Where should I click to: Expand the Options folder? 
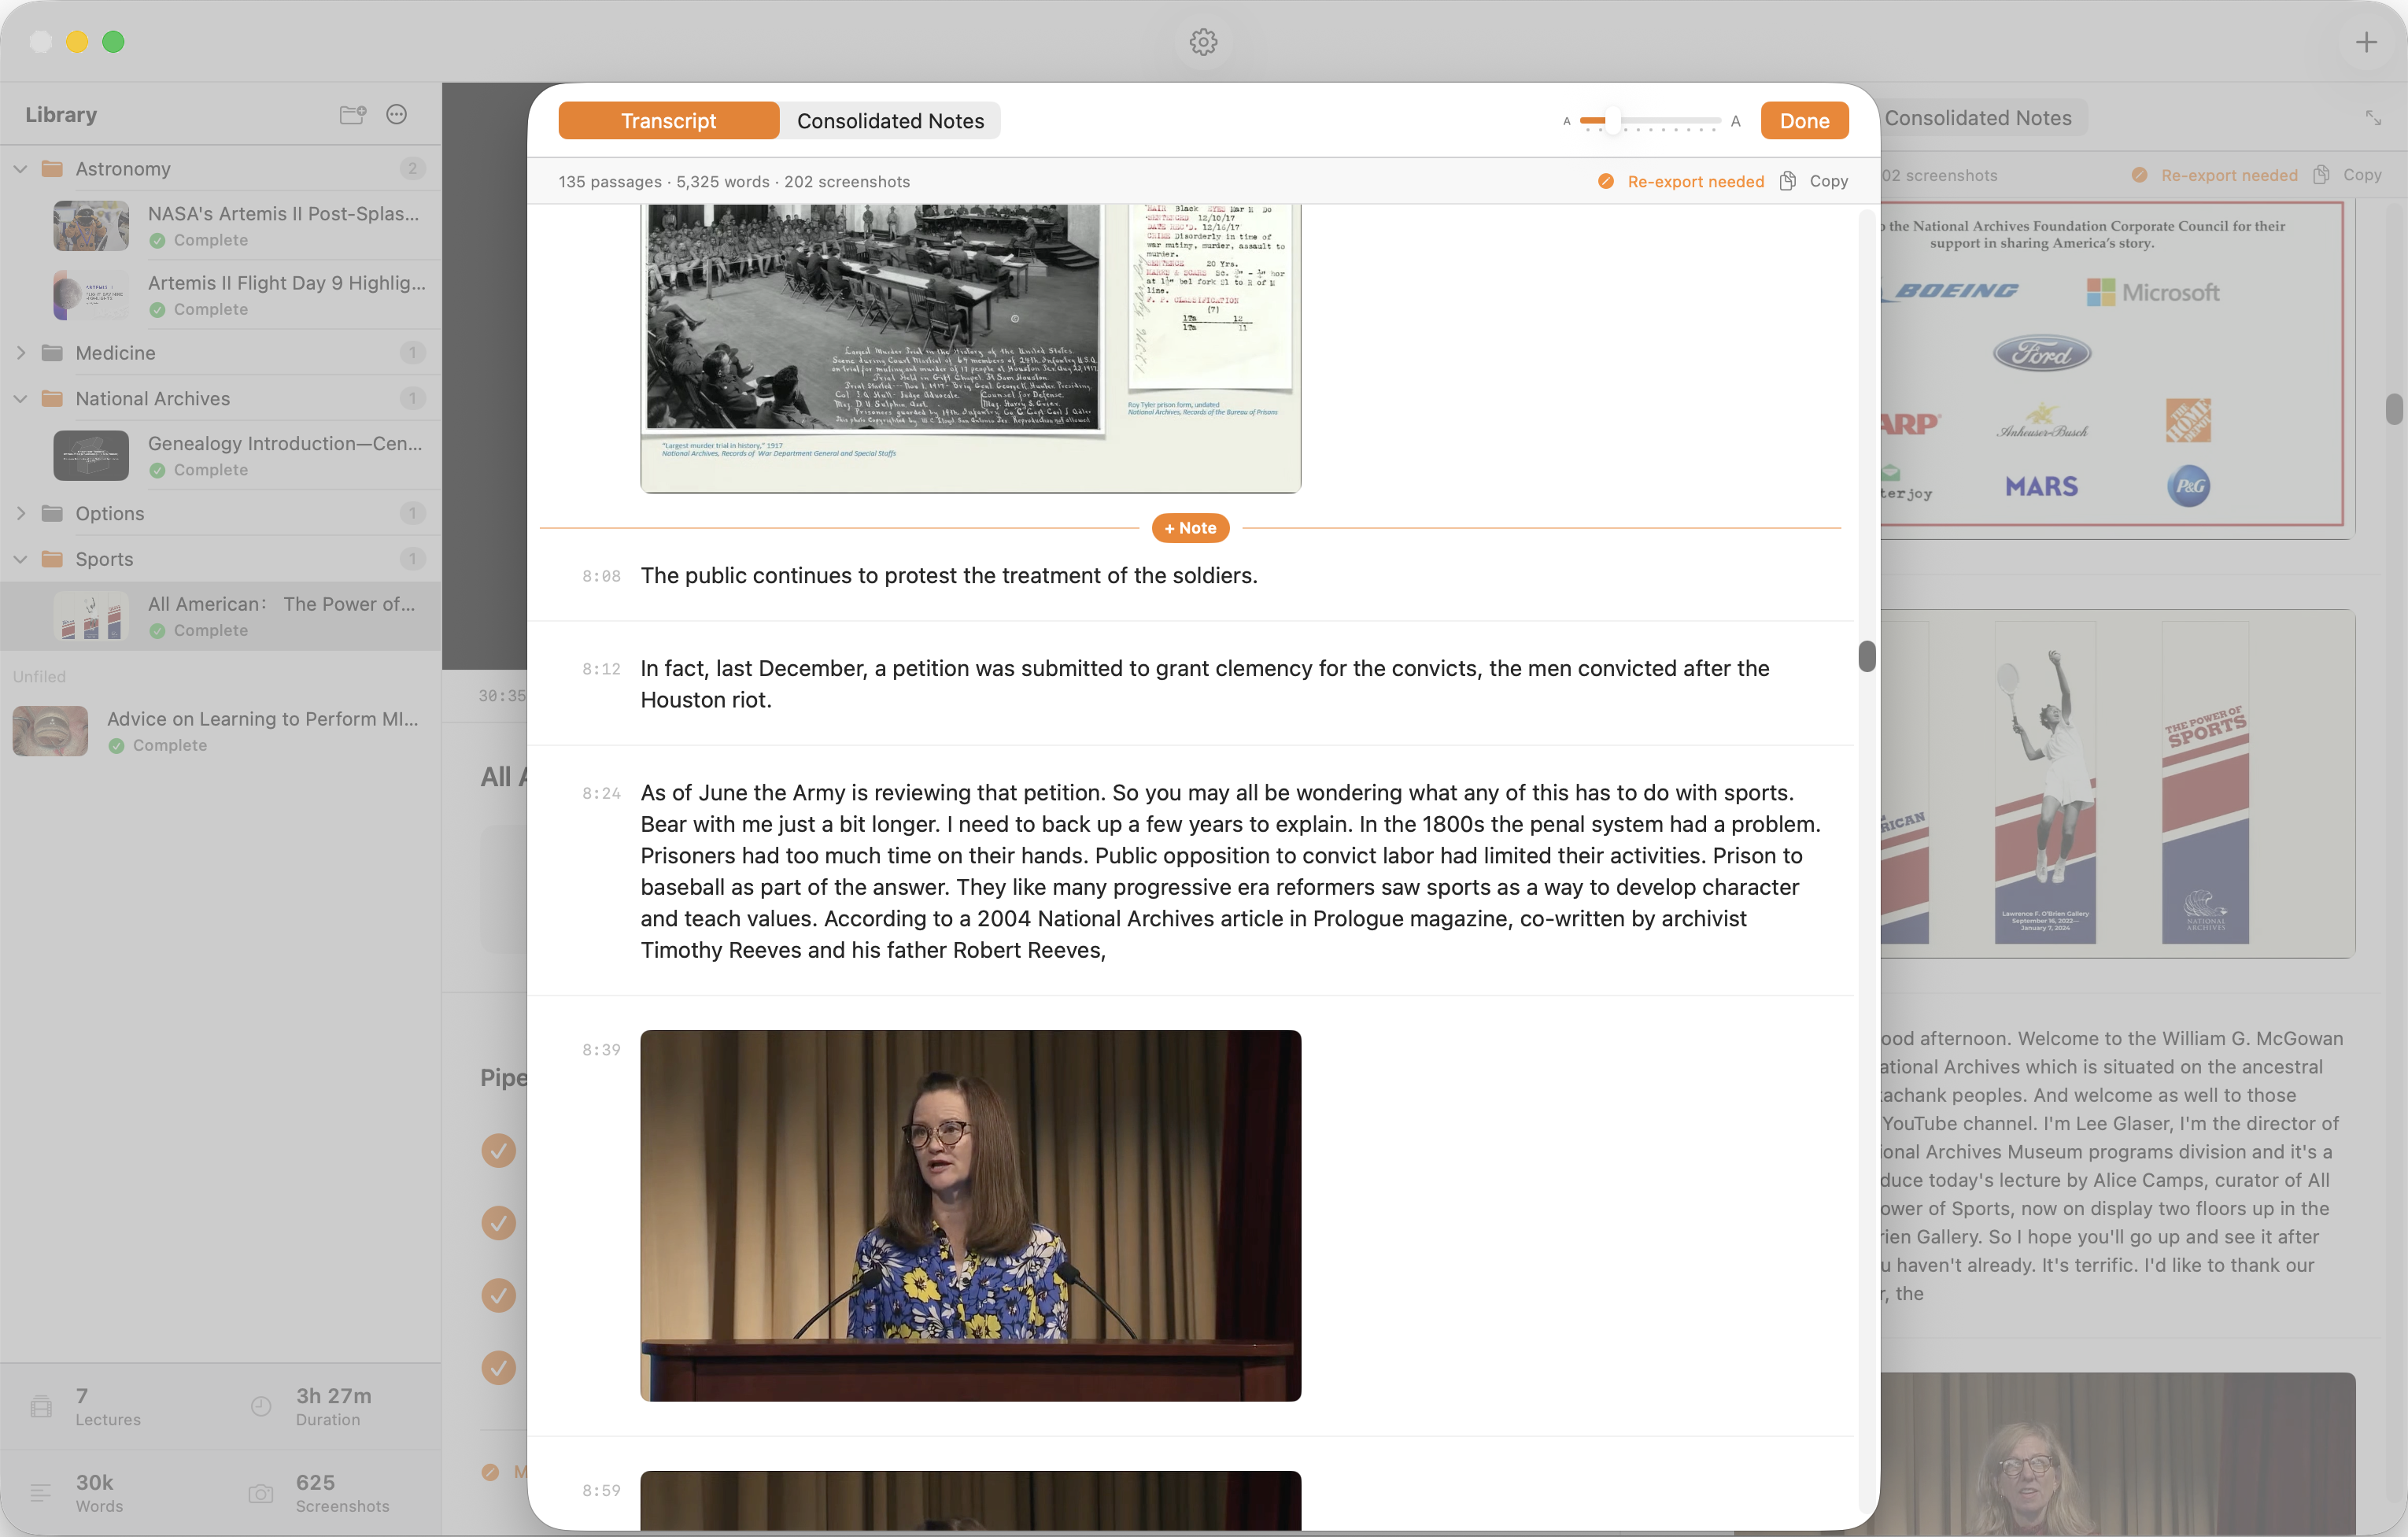point(20,513)
